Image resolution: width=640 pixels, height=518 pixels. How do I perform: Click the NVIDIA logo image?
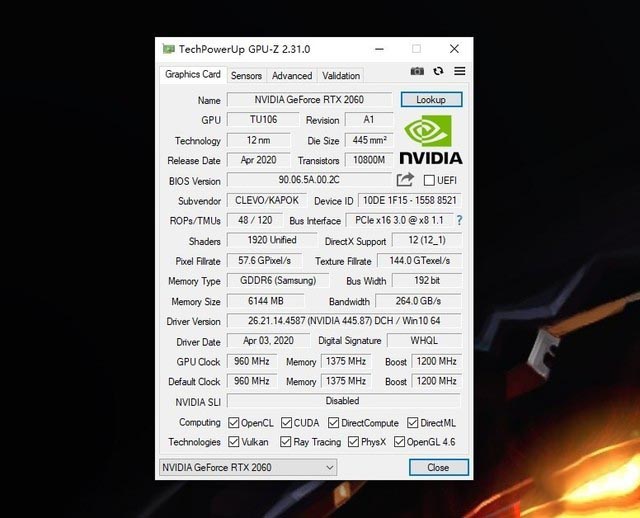click(431, 140)
